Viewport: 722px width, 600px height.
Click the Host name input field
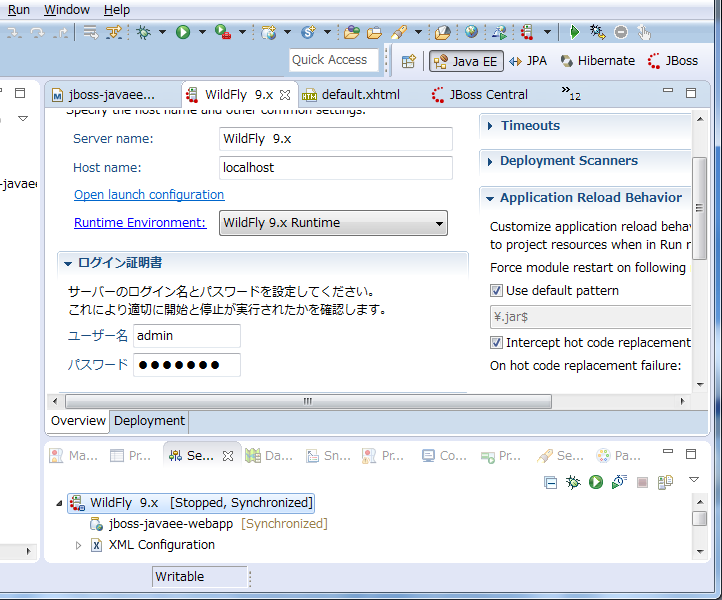(336, 168)
